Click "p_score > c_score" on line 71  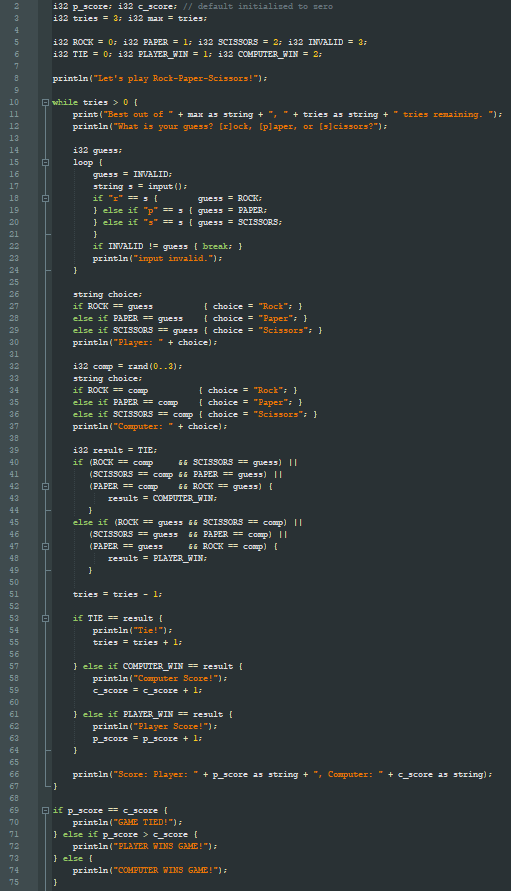[145, 835]
